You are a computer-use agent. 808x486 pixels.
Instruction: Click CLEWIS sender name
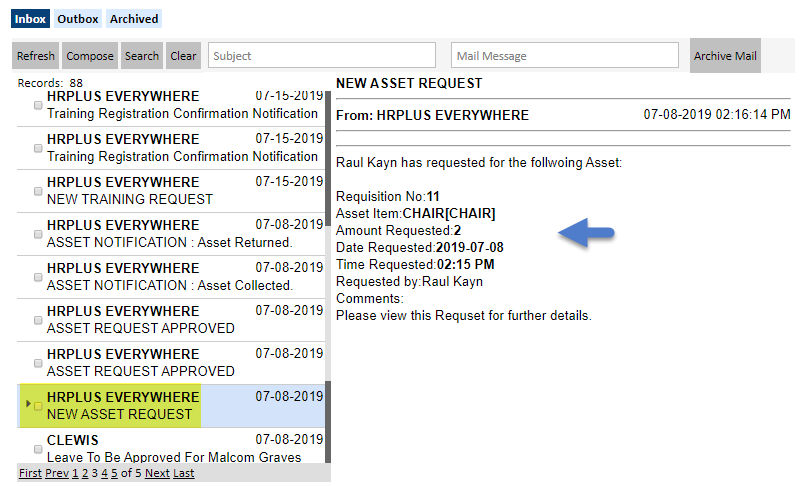73,440
